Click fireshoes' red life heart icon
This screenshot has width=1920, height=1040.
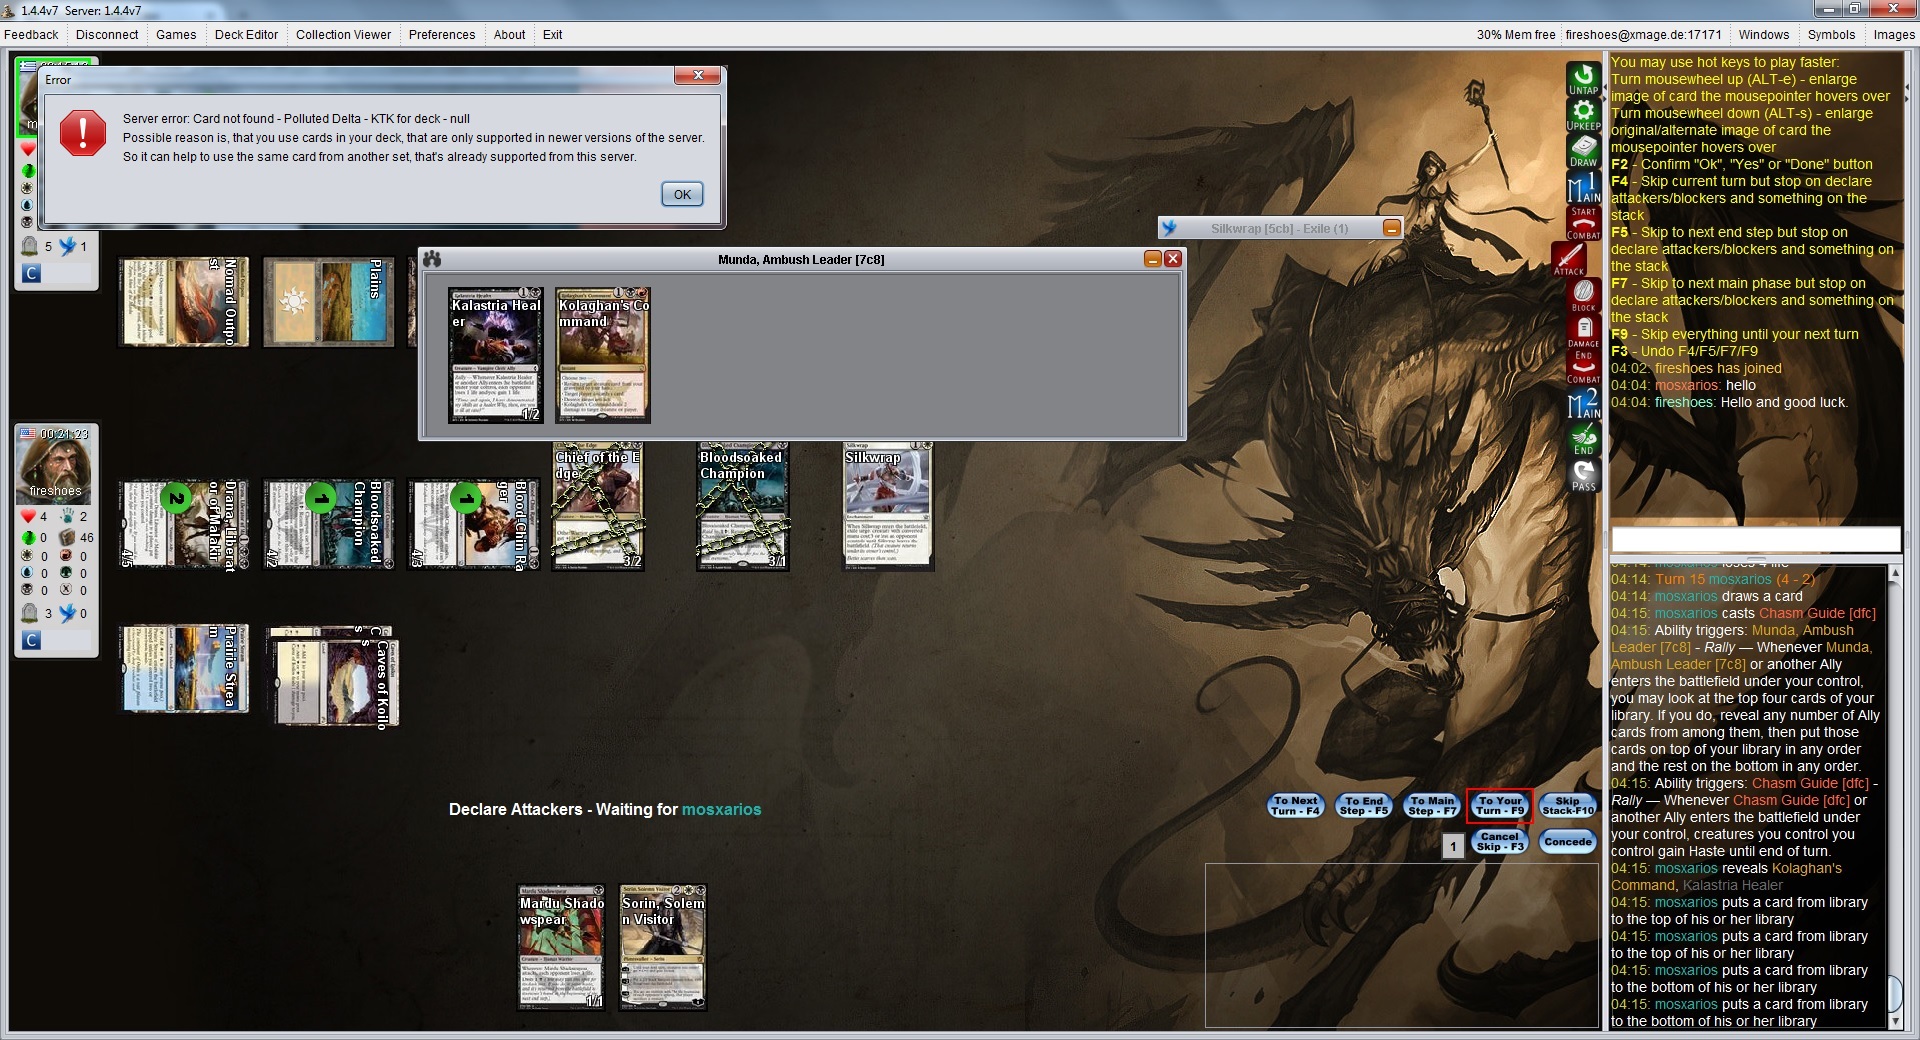coord(28,516)
